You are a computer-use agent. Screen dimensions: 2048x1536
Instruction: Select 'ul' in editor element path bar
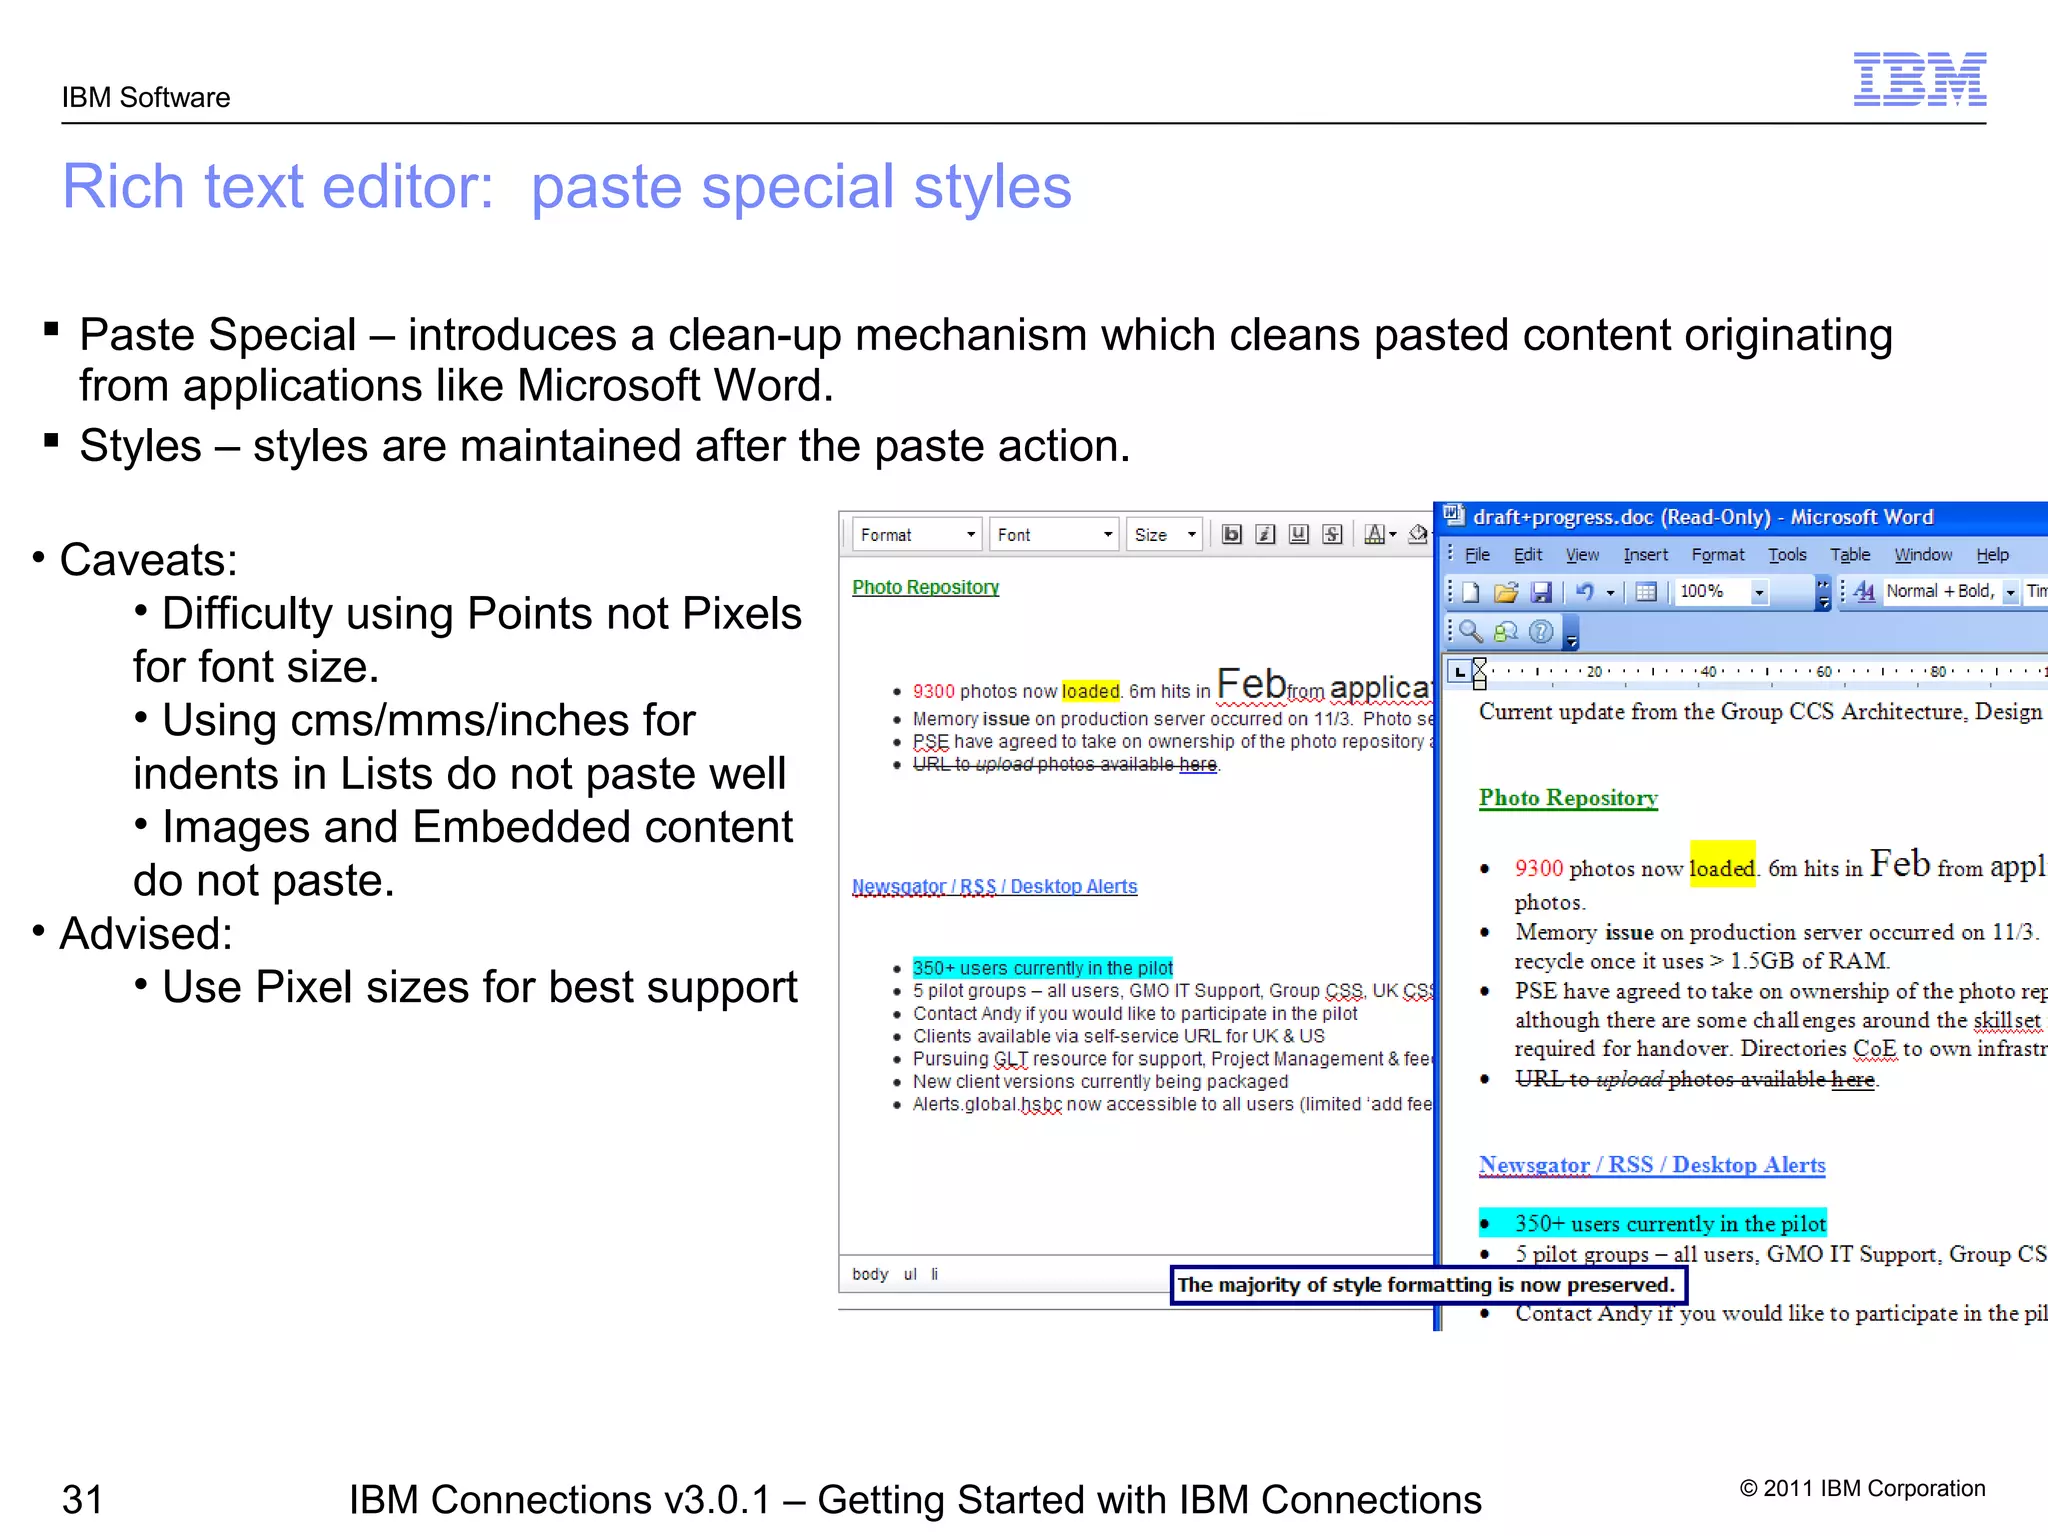click(910, 1274)
